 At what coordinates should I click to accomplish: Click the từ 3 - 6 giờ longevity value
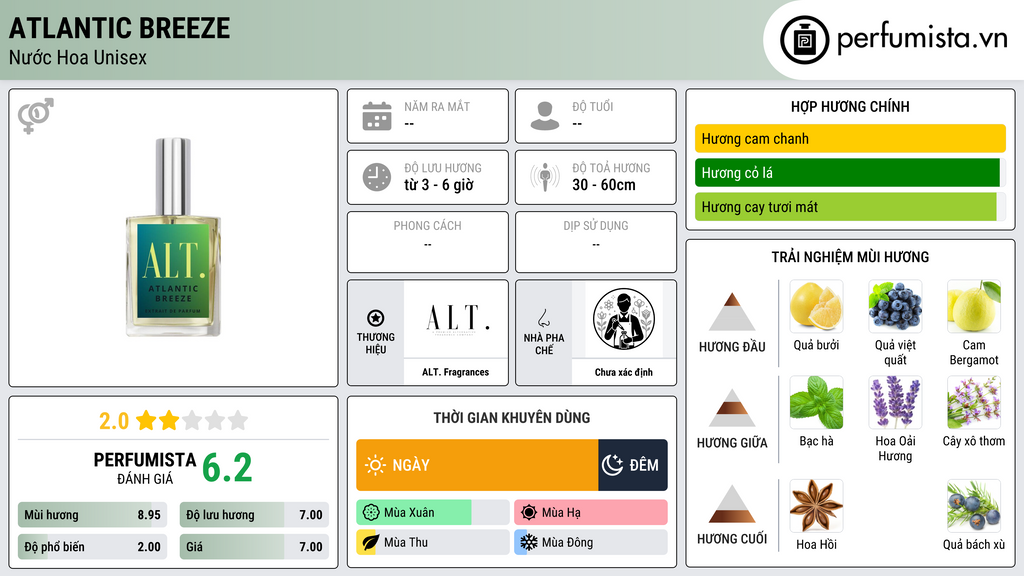pos(439,185)
